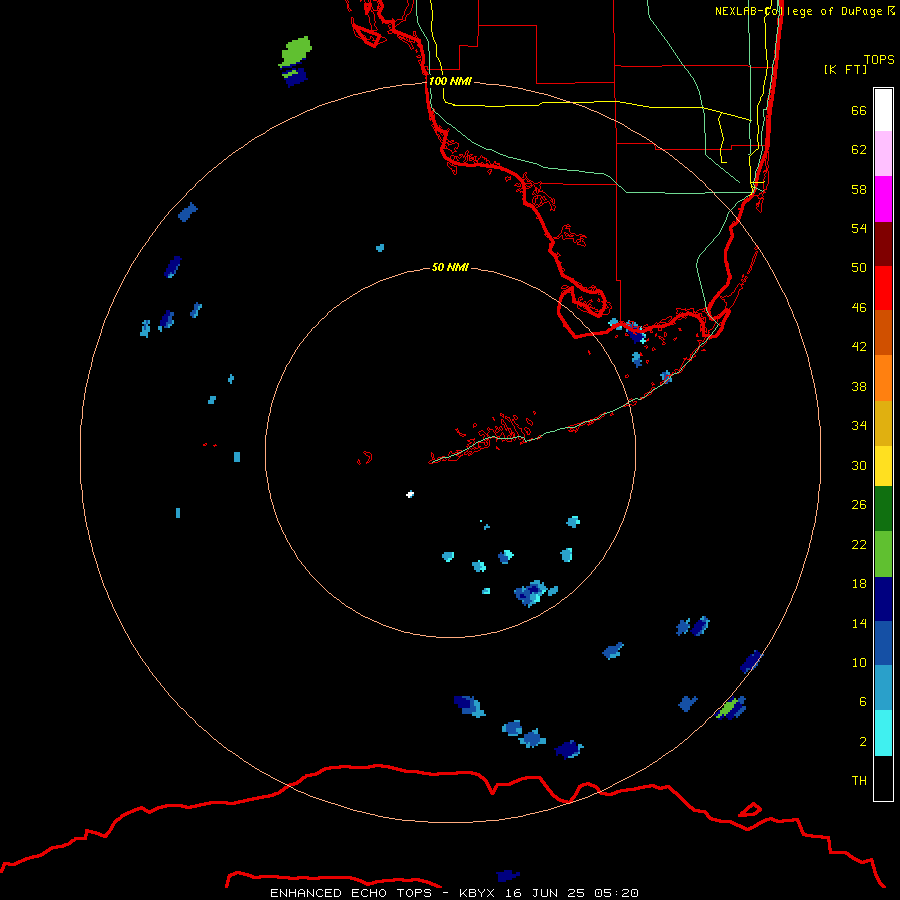Click the '62' scale value
Viewport: 900px width, 900px height.
[x=859, y=150]
